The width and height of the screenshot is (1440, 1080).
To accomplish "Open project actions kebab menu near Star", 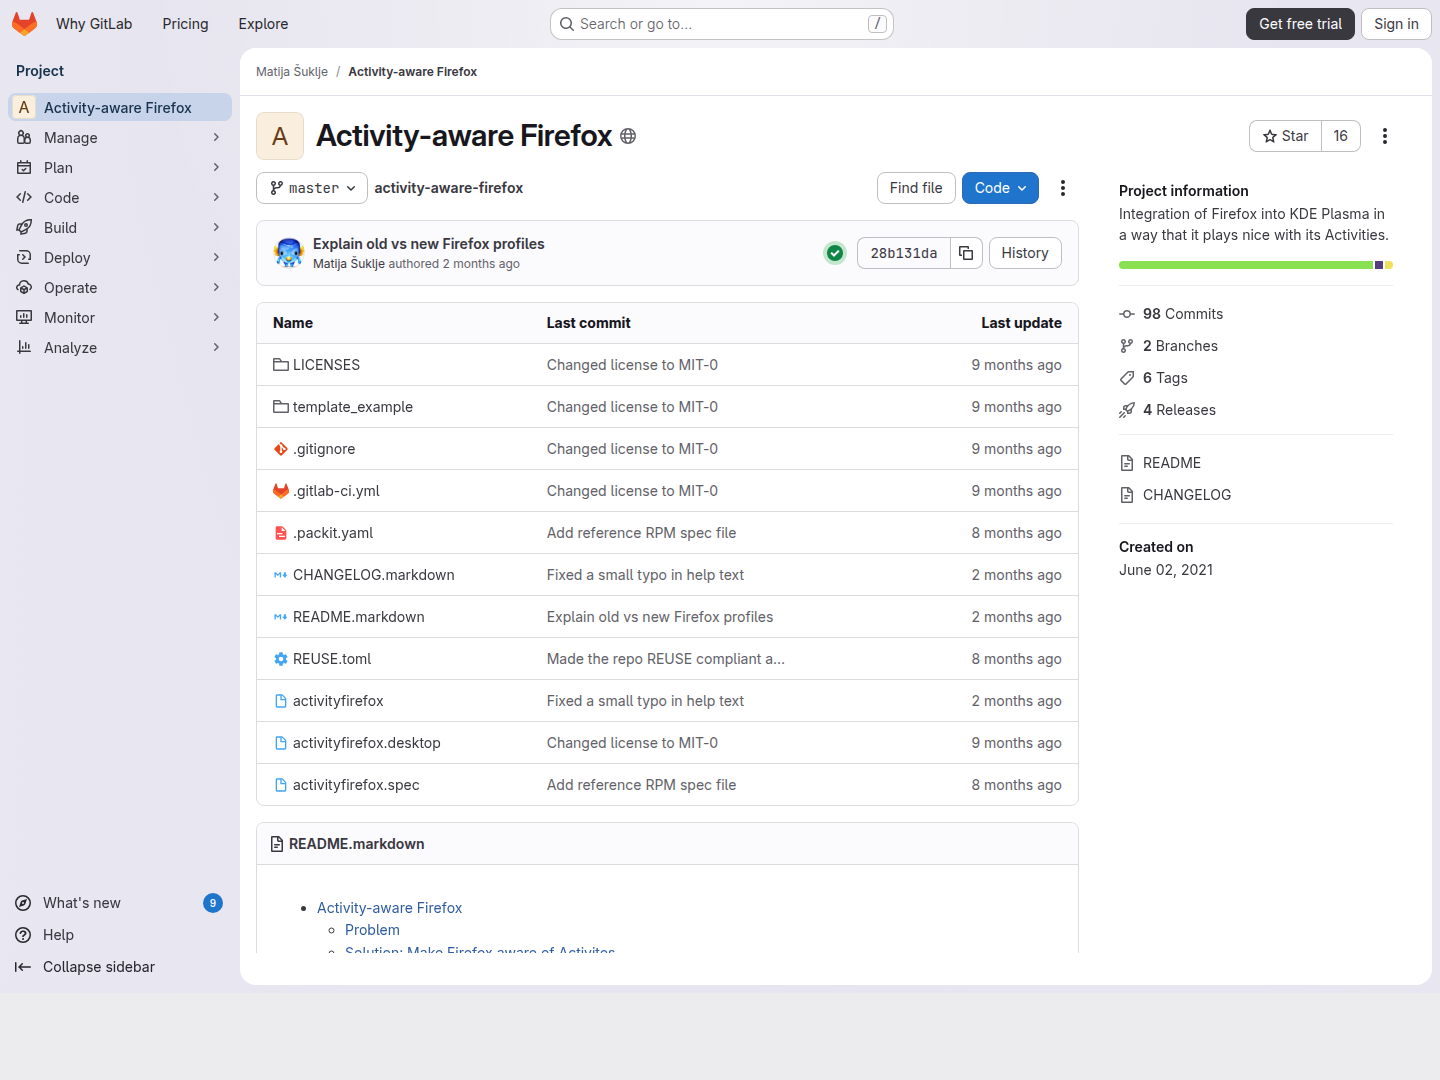I will (x=1385, y=136).
